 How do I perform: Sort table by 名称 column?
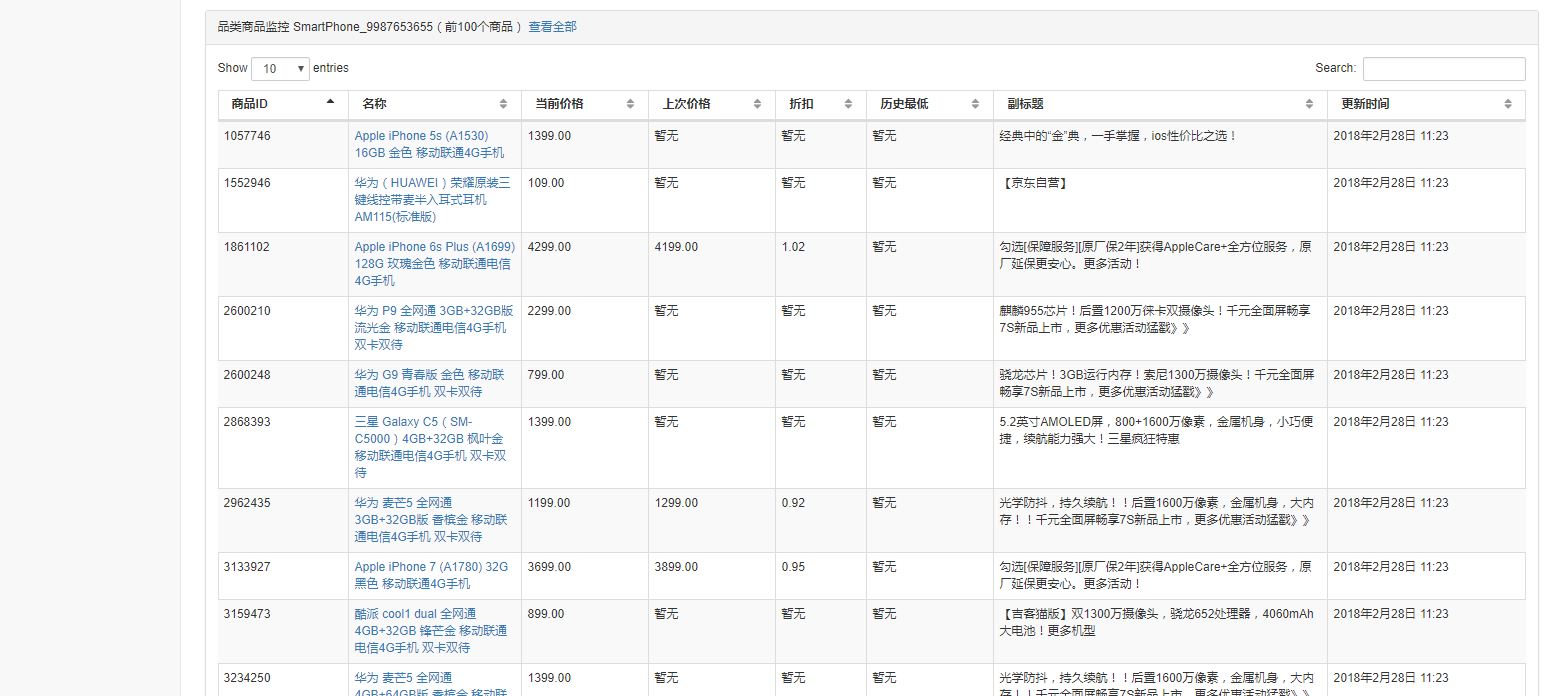(435, 104)
